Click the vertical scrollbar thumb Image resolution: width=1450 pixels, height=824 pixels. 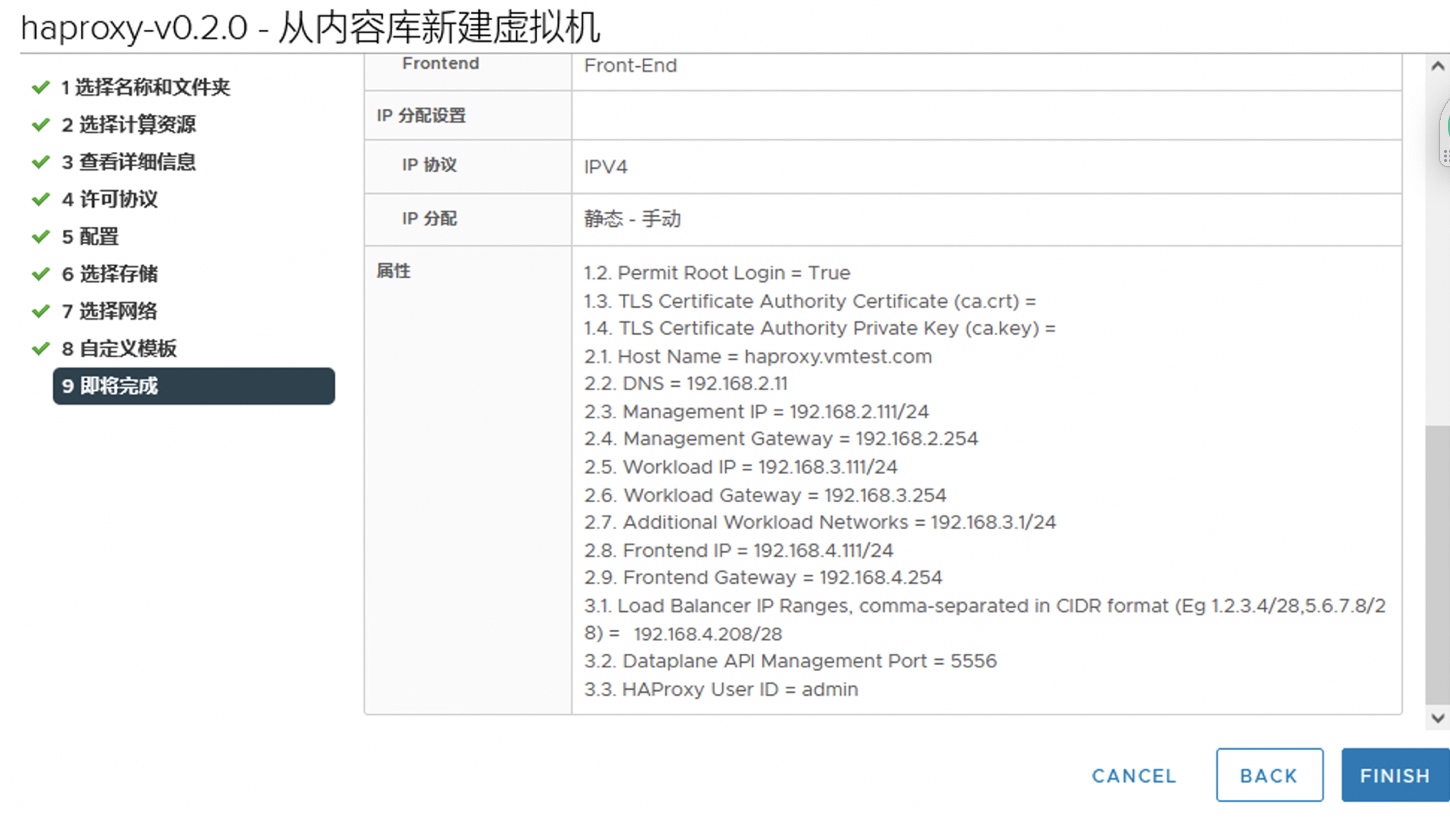click(x=1437, y=565)
